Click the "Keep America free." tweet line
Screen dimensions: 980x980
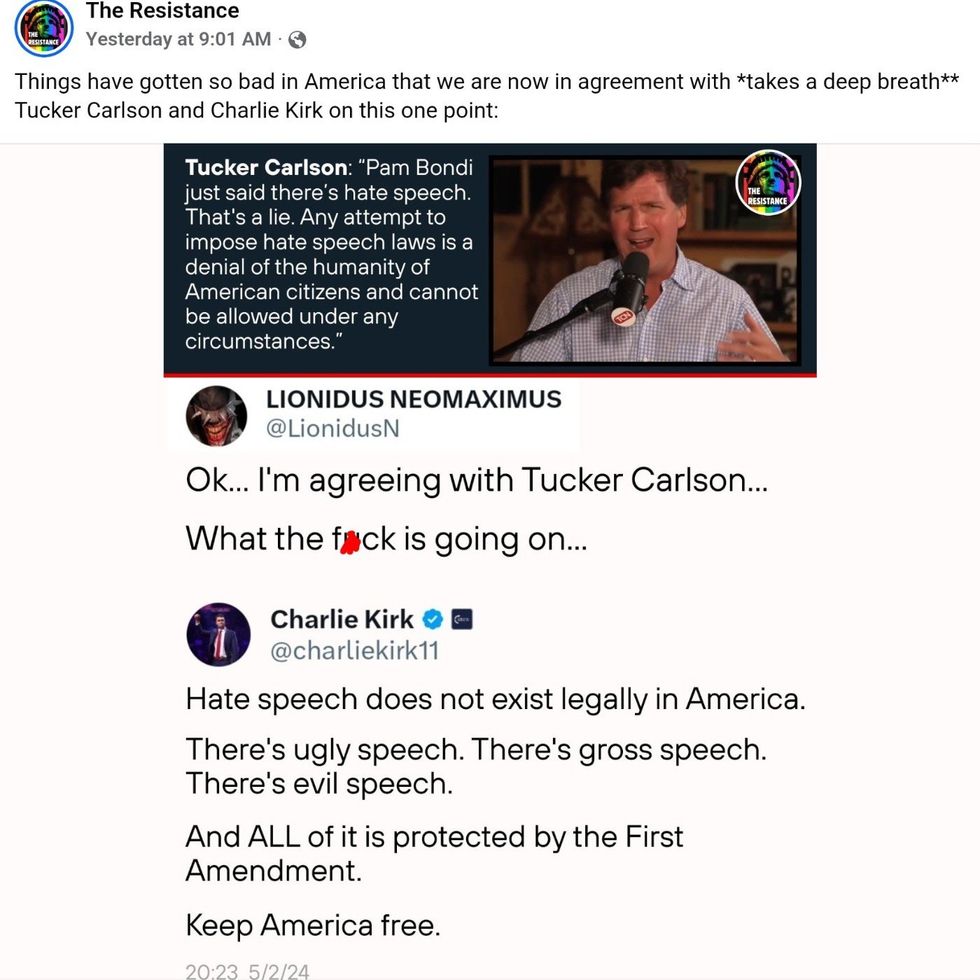(x=313, y=926)
